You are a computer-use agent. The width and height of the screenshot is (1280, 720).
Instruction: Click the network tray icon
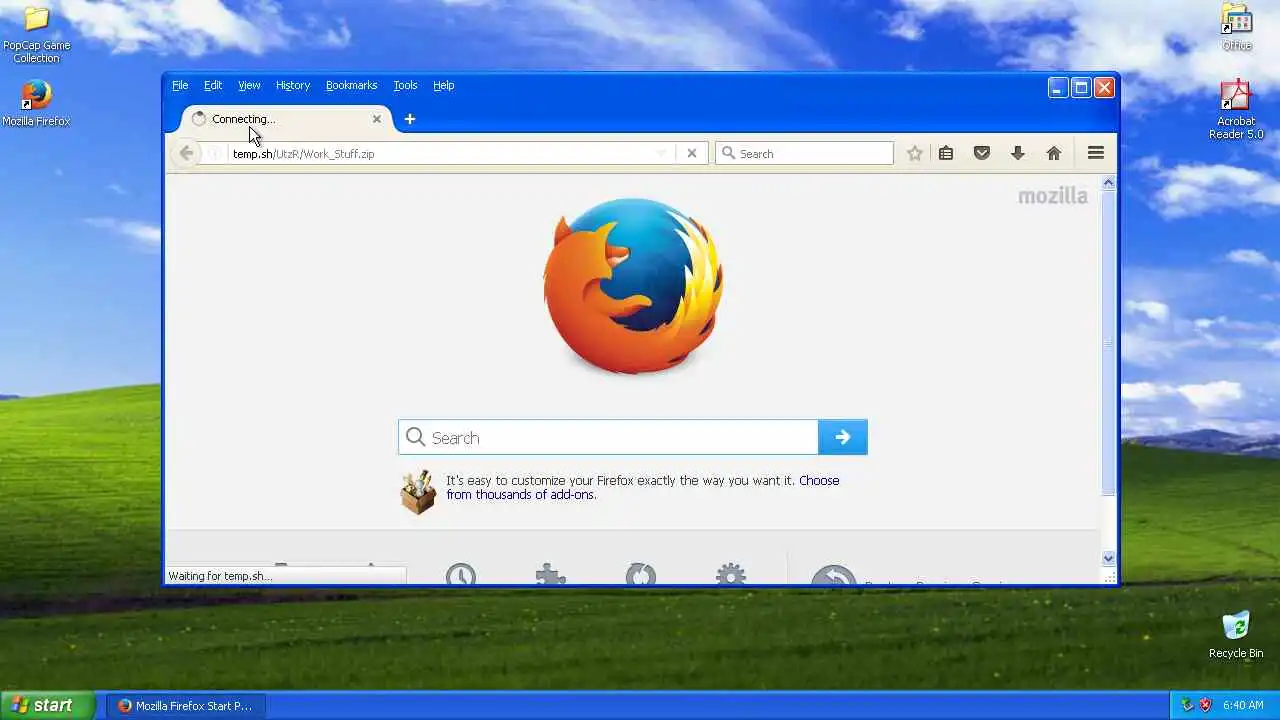(1187, 705)
